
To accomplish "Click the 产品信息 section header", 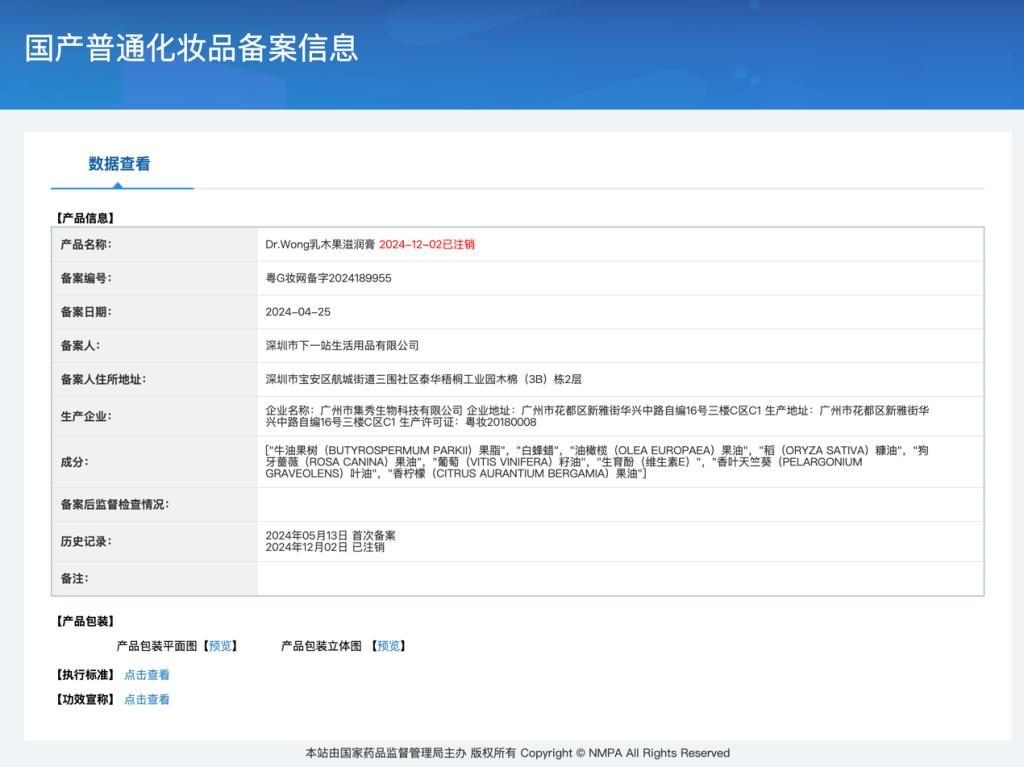I will coord(85,216).
